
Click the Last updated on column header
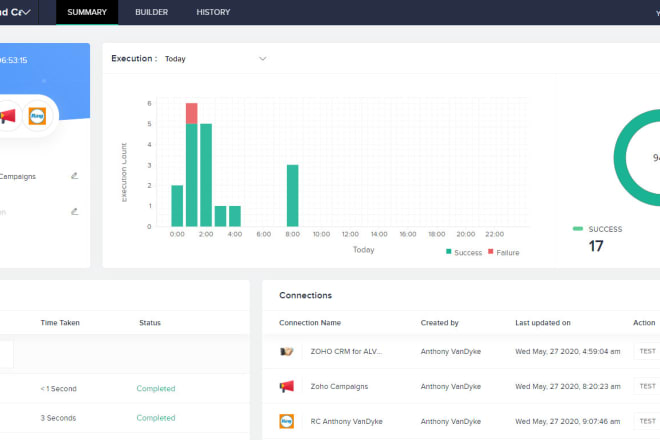543,323
